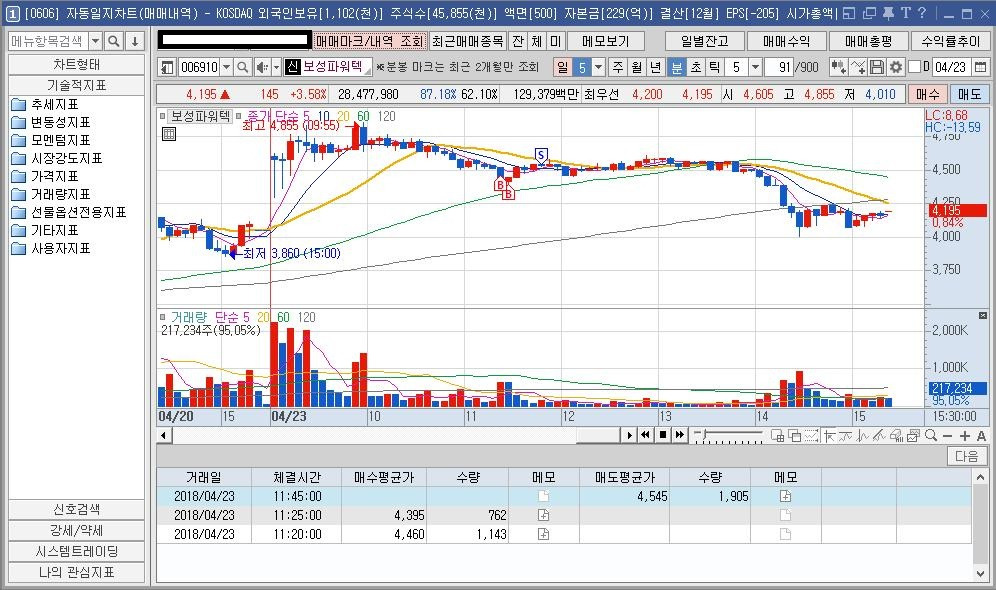The width and height of the screenshot is (996, 590).
Task: Click the 매매마크/내역 조회 button
Action: pyautogui.click(x=370, y=41)
